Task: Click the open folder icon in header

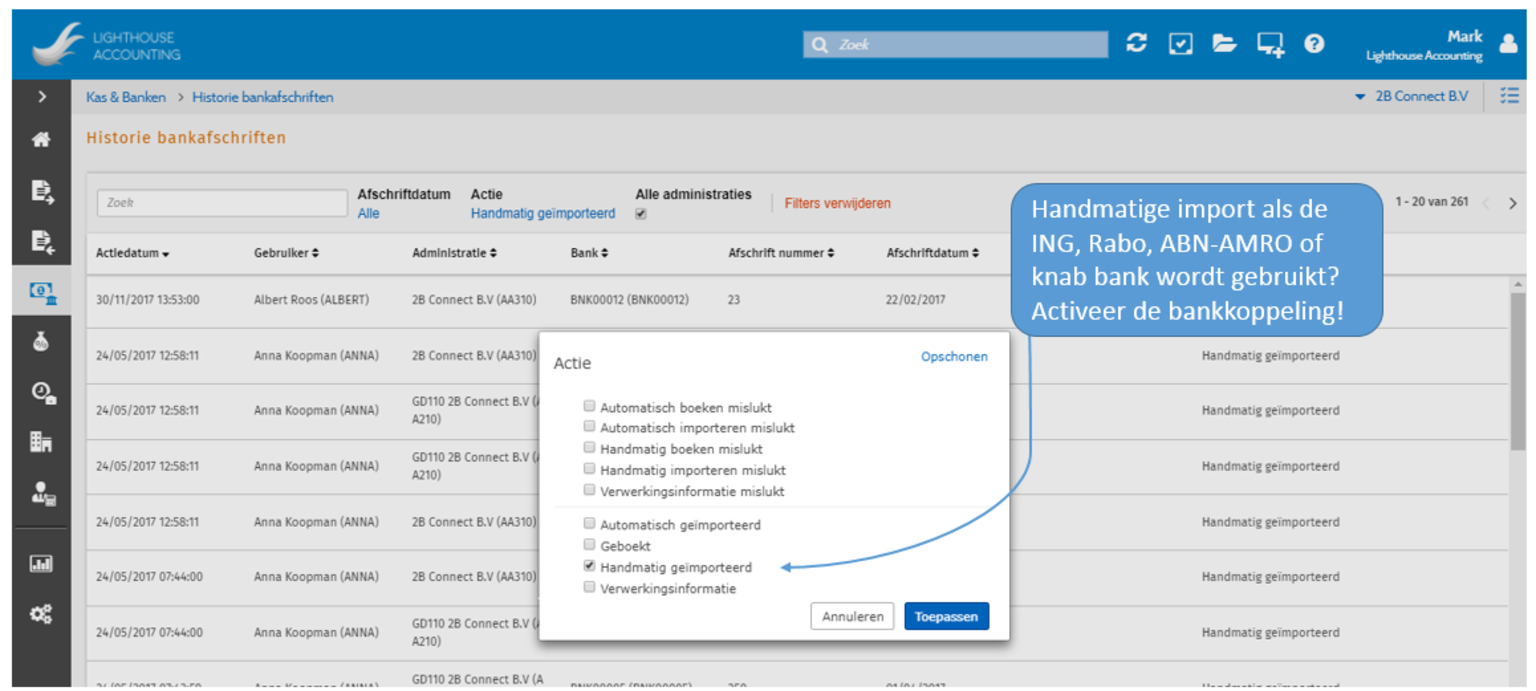Action: coord(1224,44)
